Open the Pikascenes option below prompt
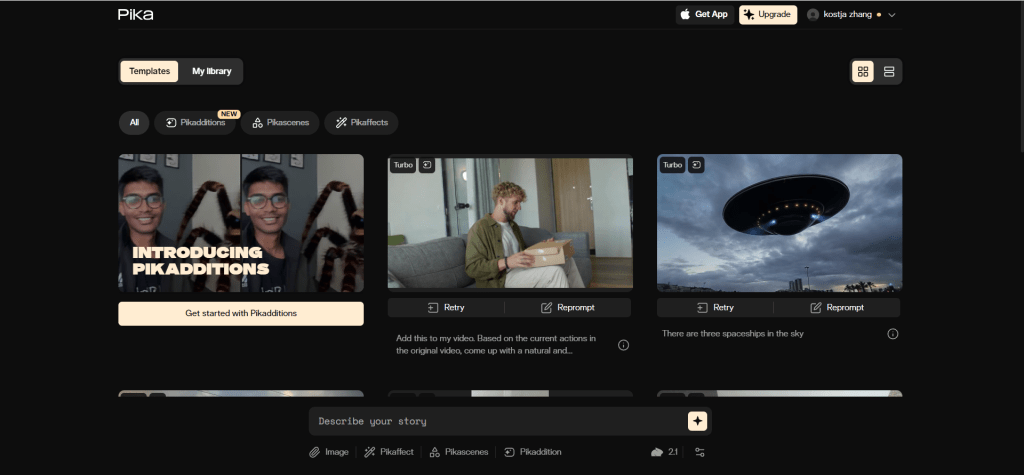This screenshot has width=1024, height=475. (x=459, y=452)
